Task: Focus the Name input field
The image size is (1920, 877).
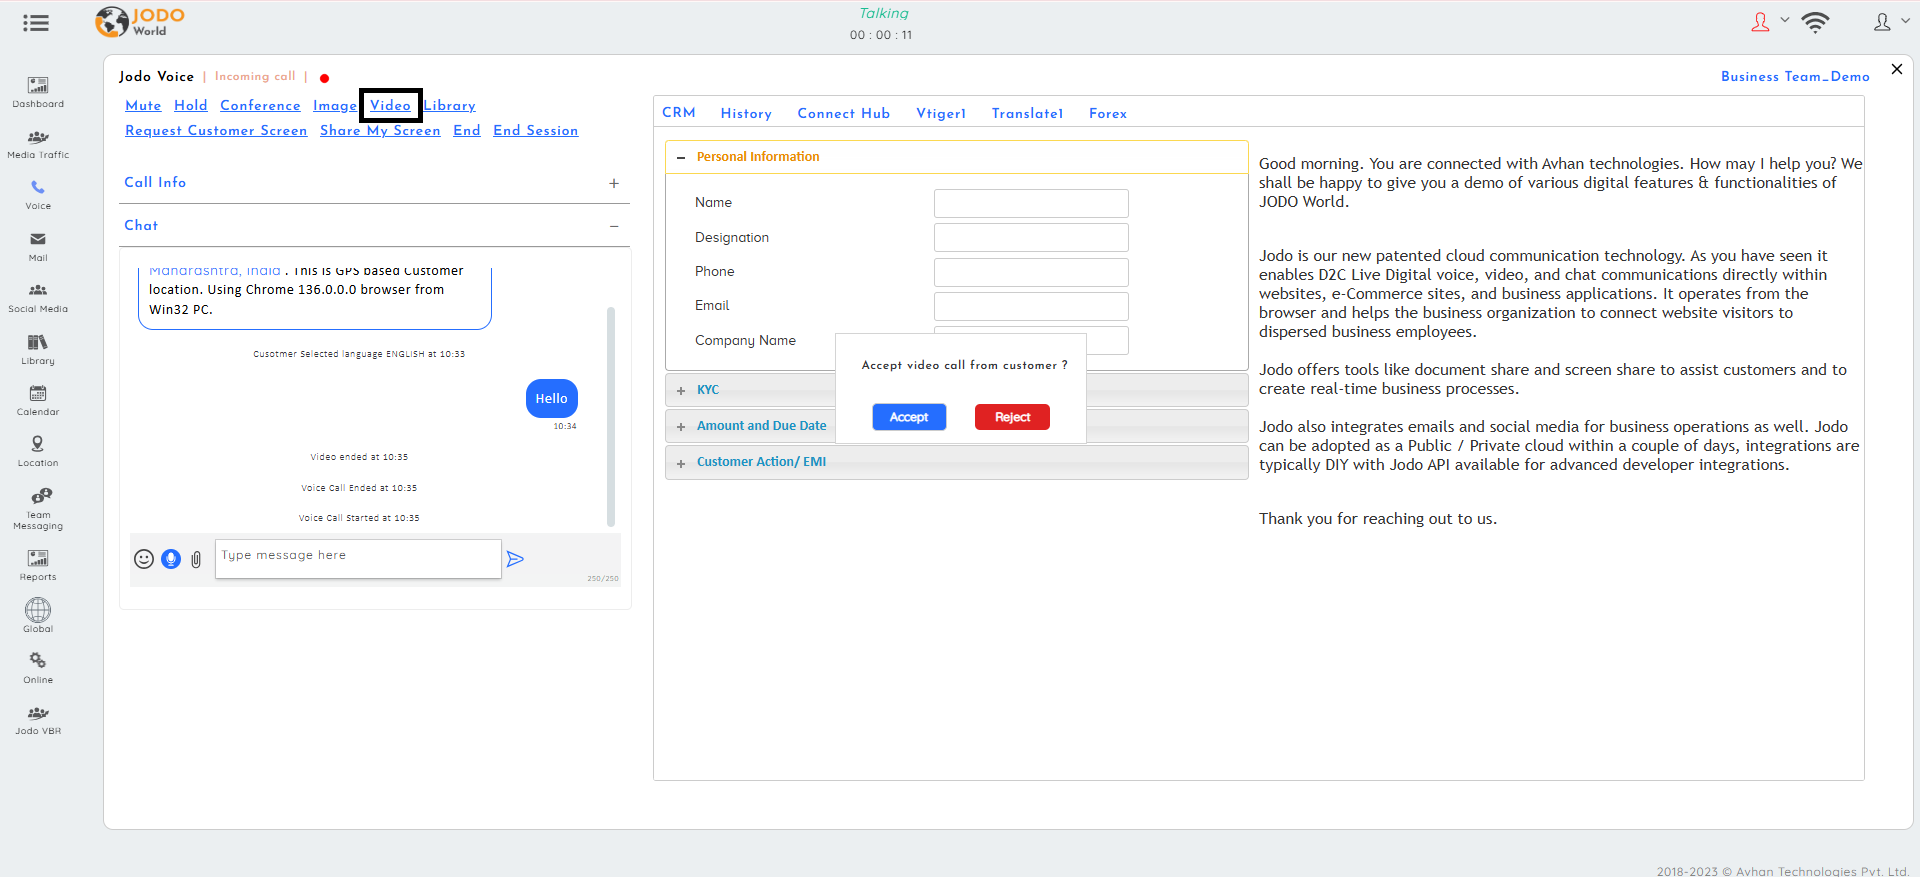Action: [x=1031, y=203]
